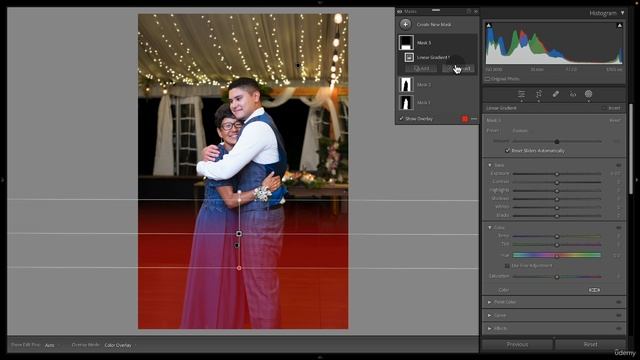Image resolution: width=640 pixels, height=360 pixels.
Task: Click the Previous button
Action: (517, 344)
